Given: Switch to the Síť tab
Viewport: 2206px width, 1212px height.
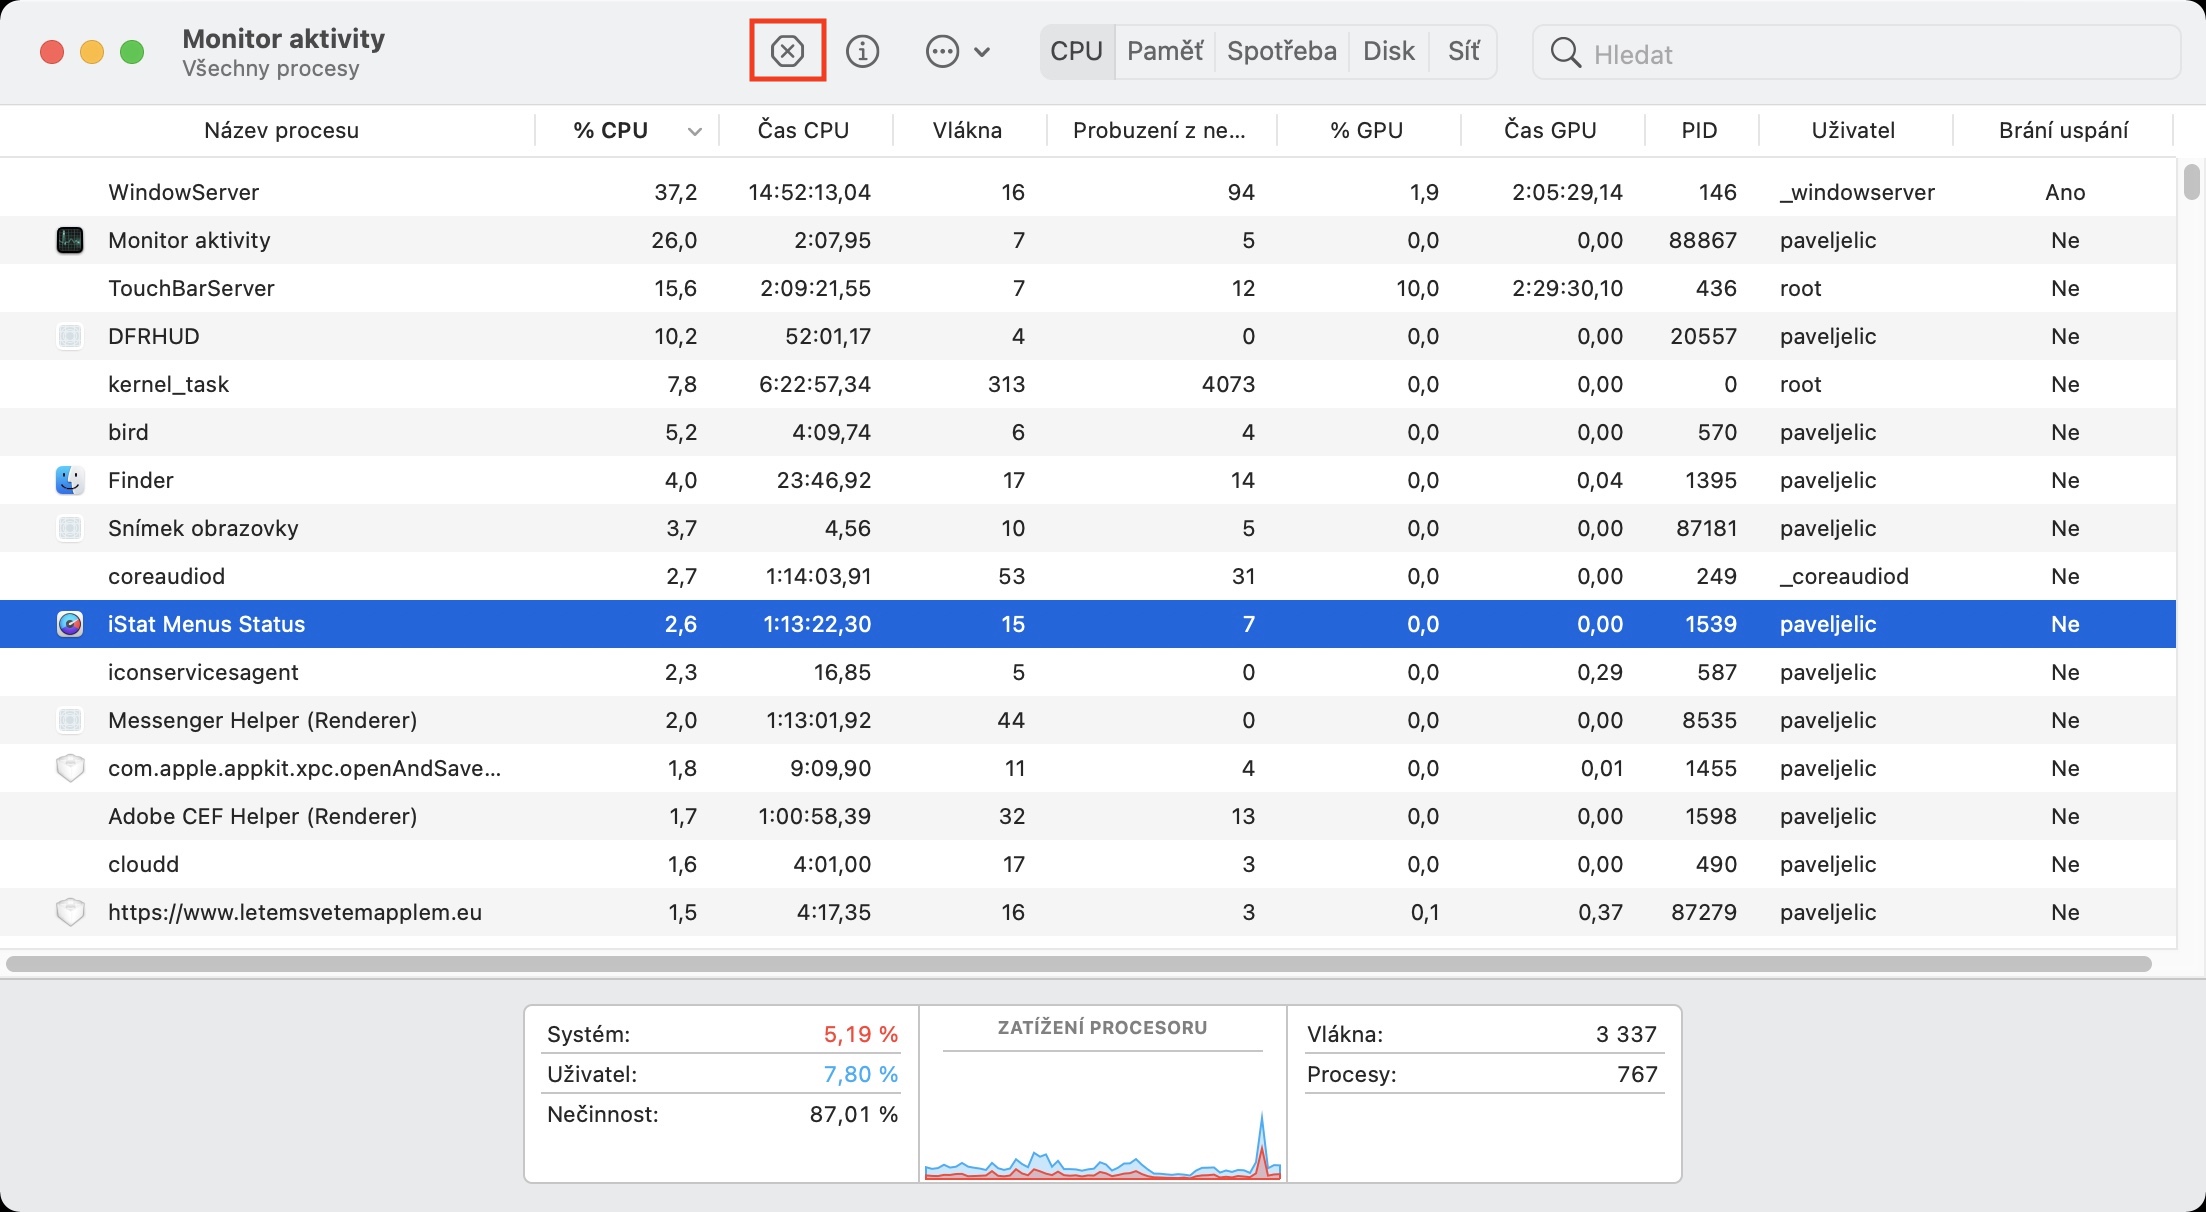Looking at the screenshot, I should tap(1463, 51).
